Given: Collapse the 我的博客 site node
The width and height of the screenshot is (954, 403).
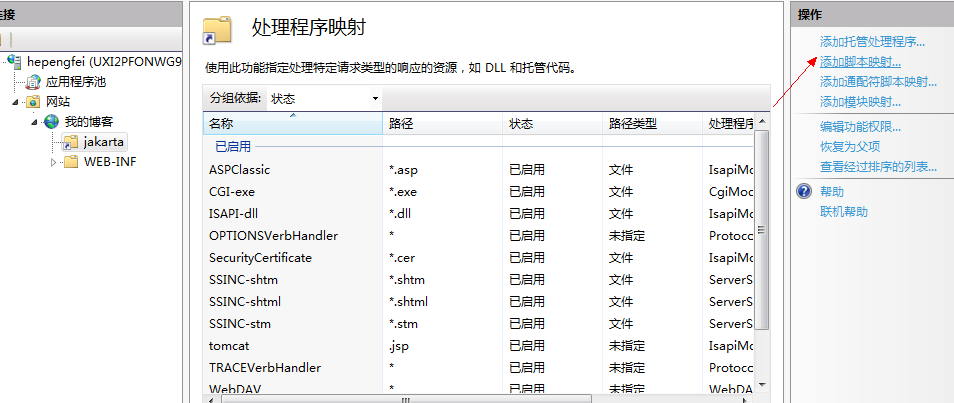Looking at the screenshot, I should [35, 122].
